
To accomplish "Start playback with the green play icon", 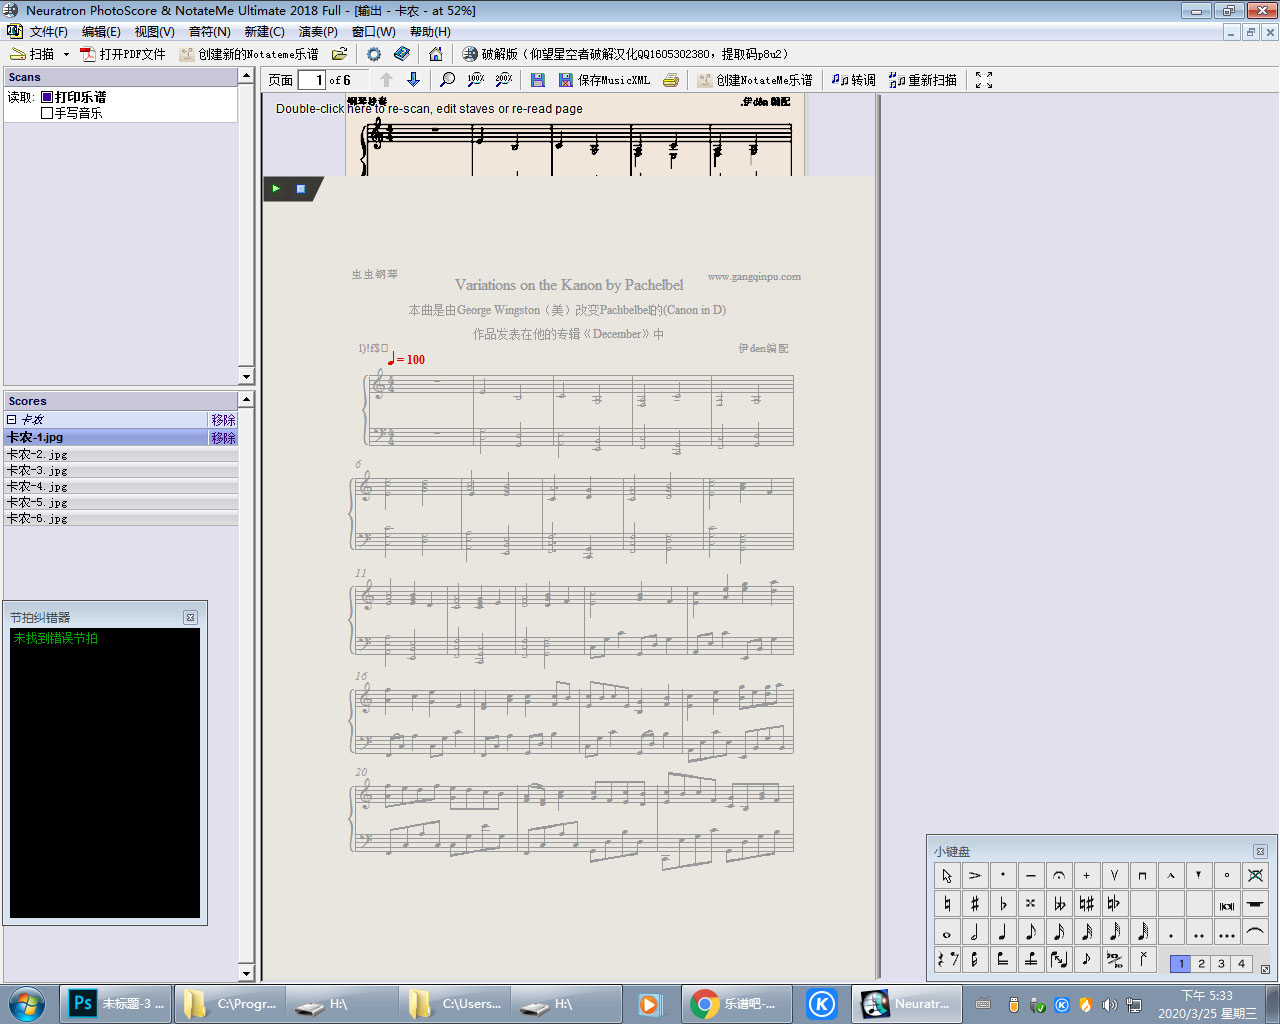I will click(276, 188).
